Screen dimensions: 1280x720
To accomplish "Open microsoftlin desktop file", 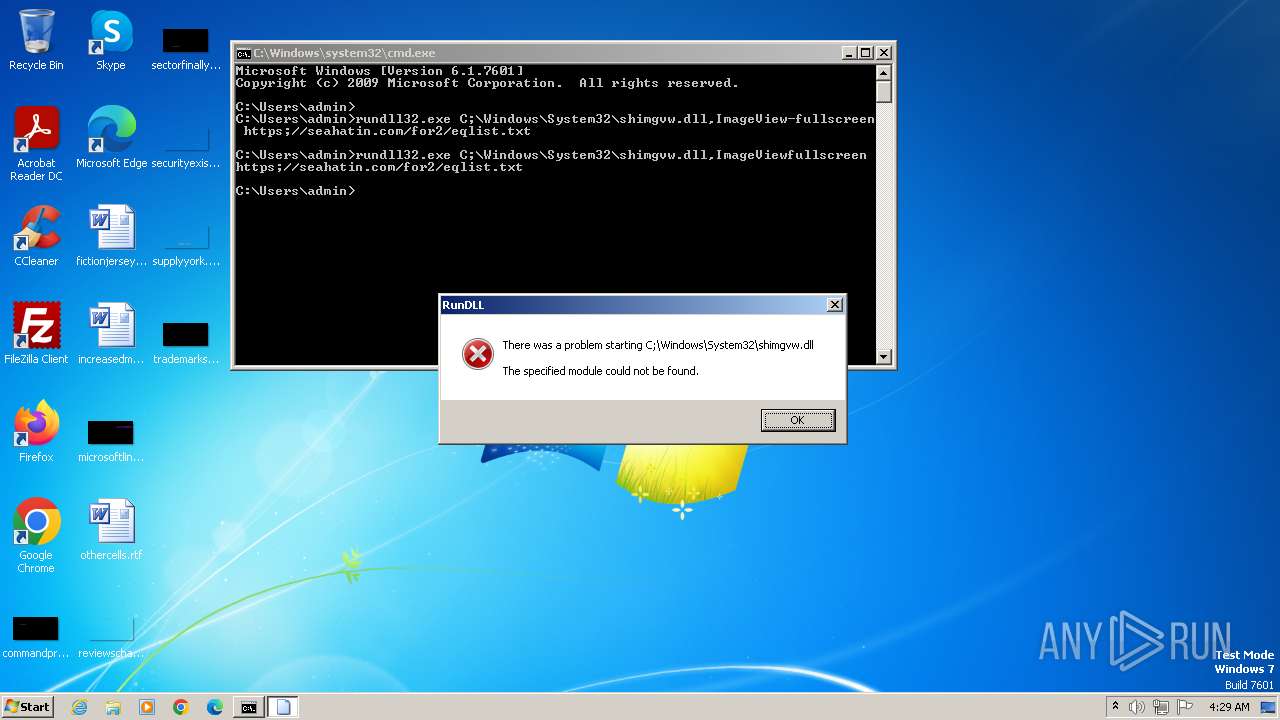I will (x=111, y=440).
